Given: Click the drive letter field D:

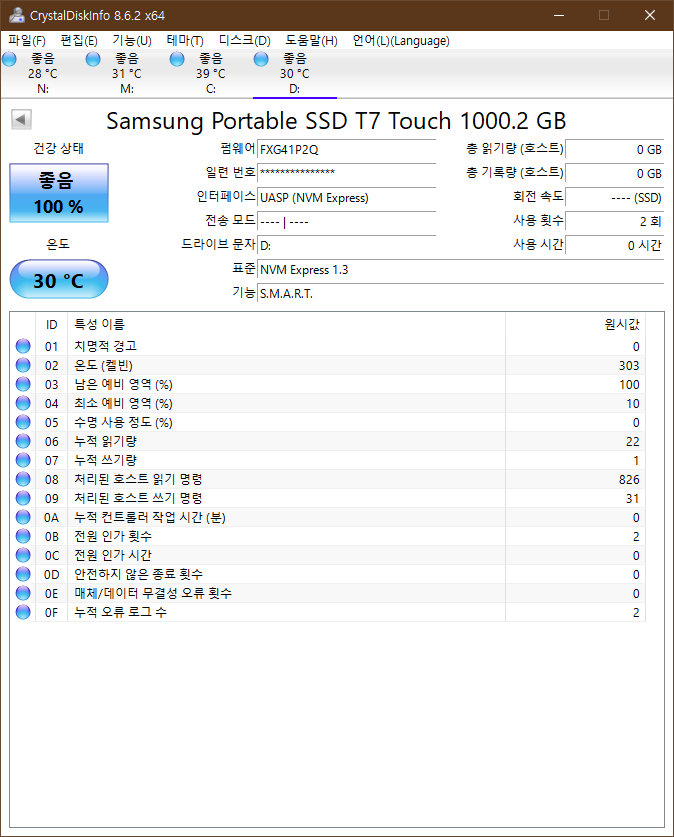Looking at the screenshot, I should click(x=346, y=246).
